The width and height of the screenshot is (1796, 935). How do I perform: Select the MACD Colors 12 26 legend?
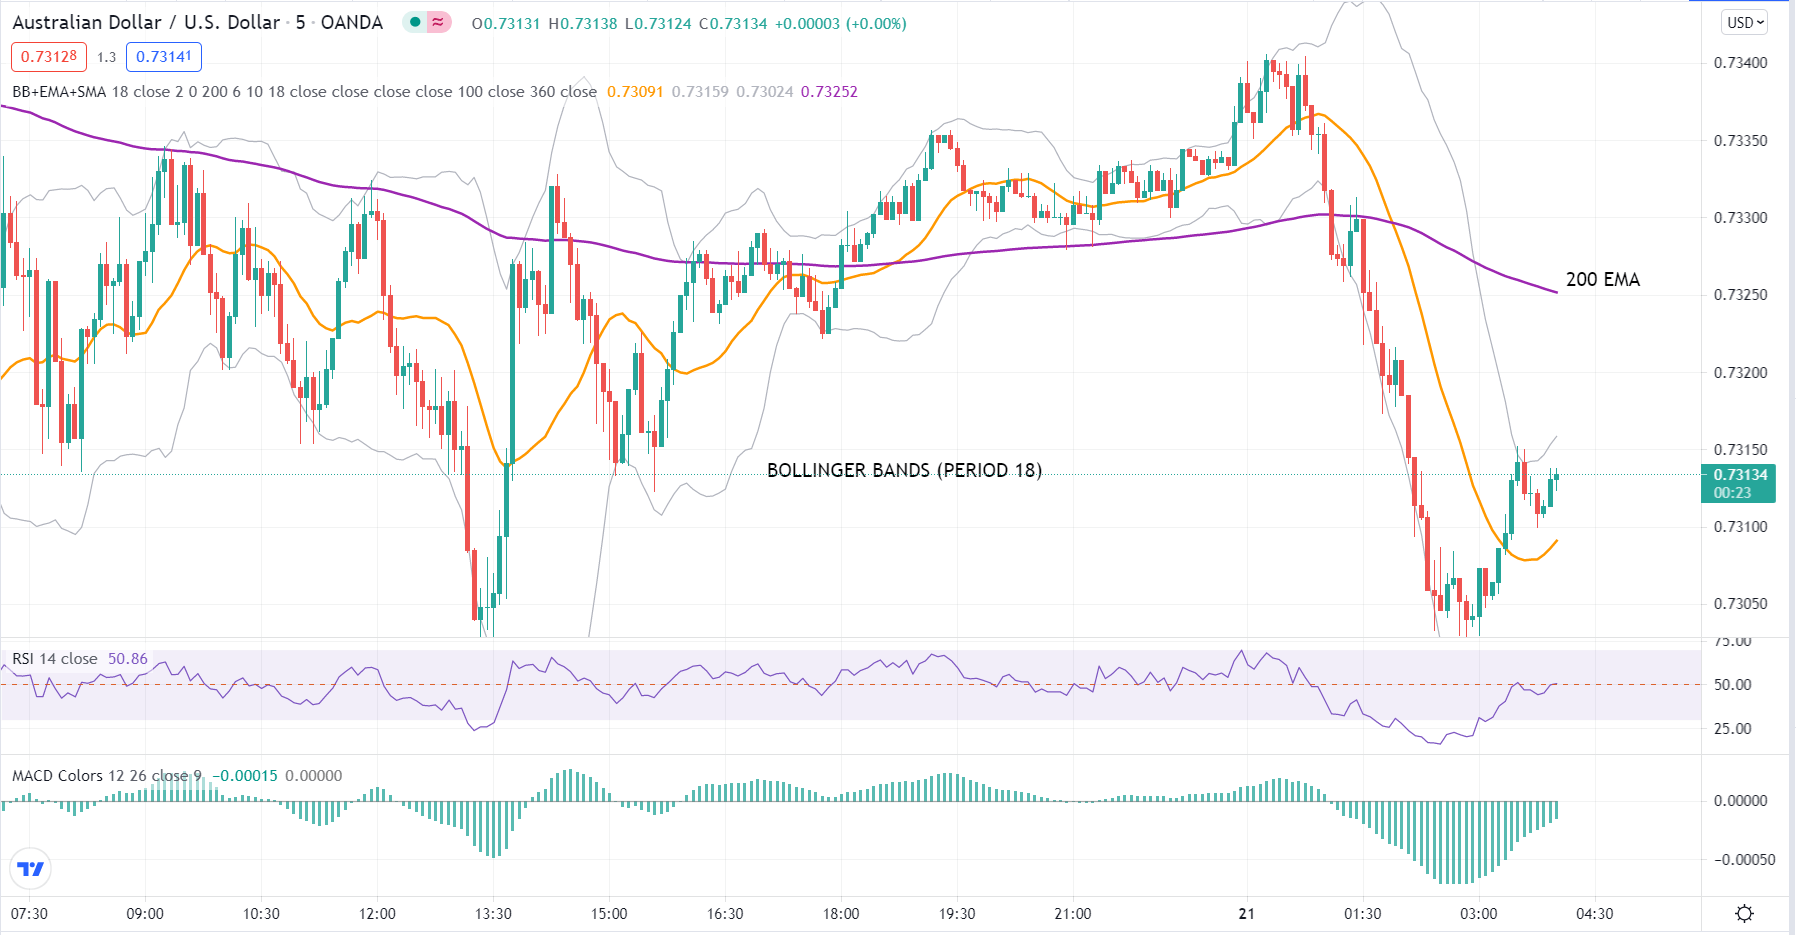coord(107,775)
